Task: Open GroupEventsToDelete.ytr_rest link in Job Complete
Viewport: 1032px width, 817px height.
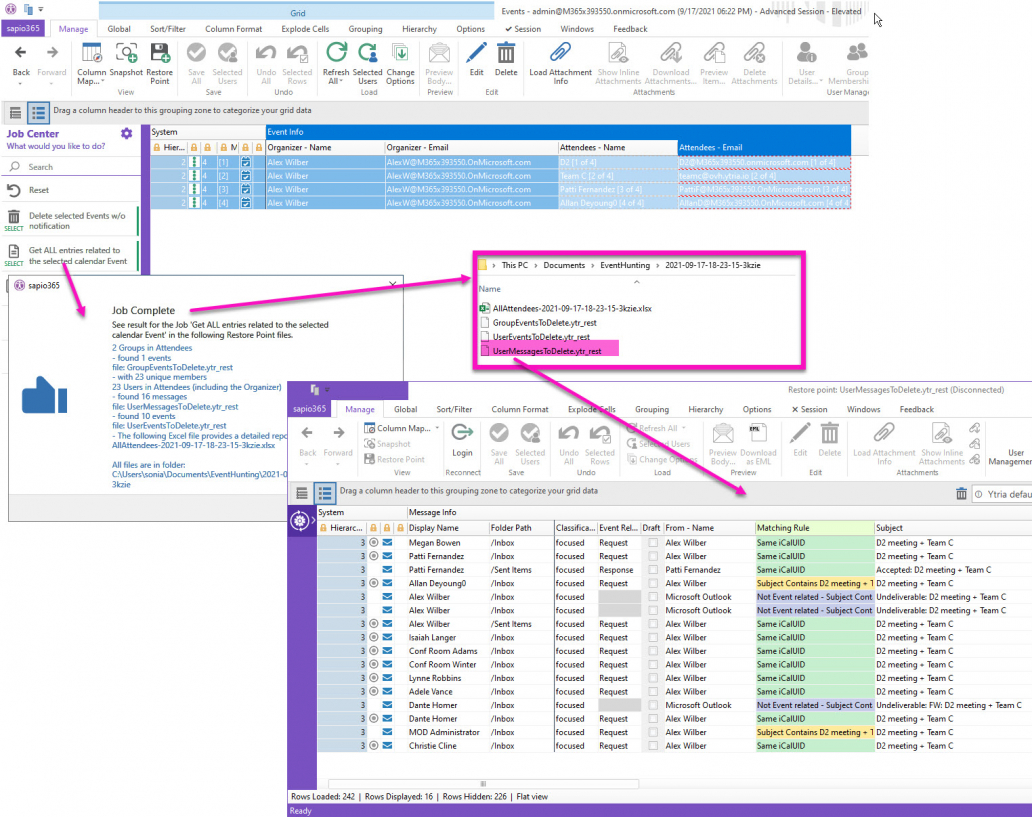Action: click(x=179, y=367)
